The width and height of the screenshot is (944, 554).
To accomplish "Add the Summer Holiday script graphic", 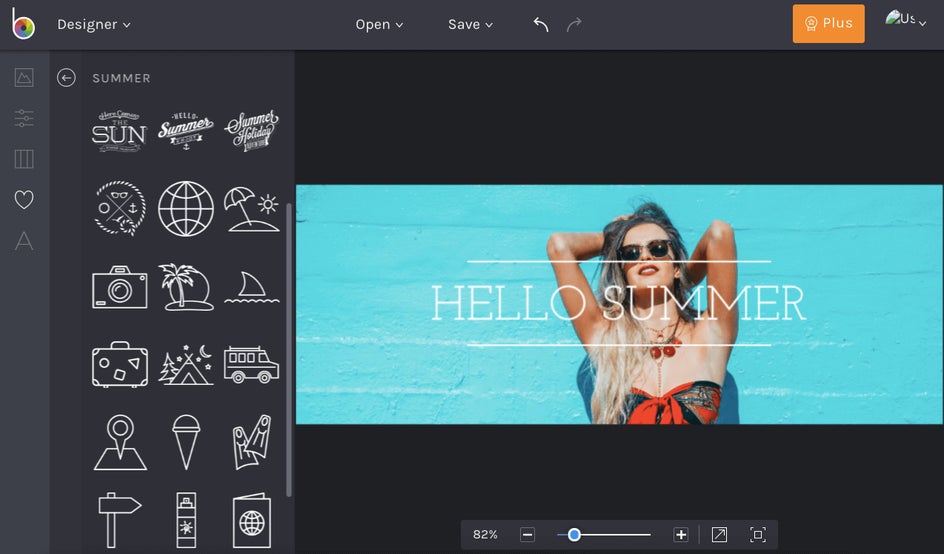I will pyautogui.click(x=252, y=131).
